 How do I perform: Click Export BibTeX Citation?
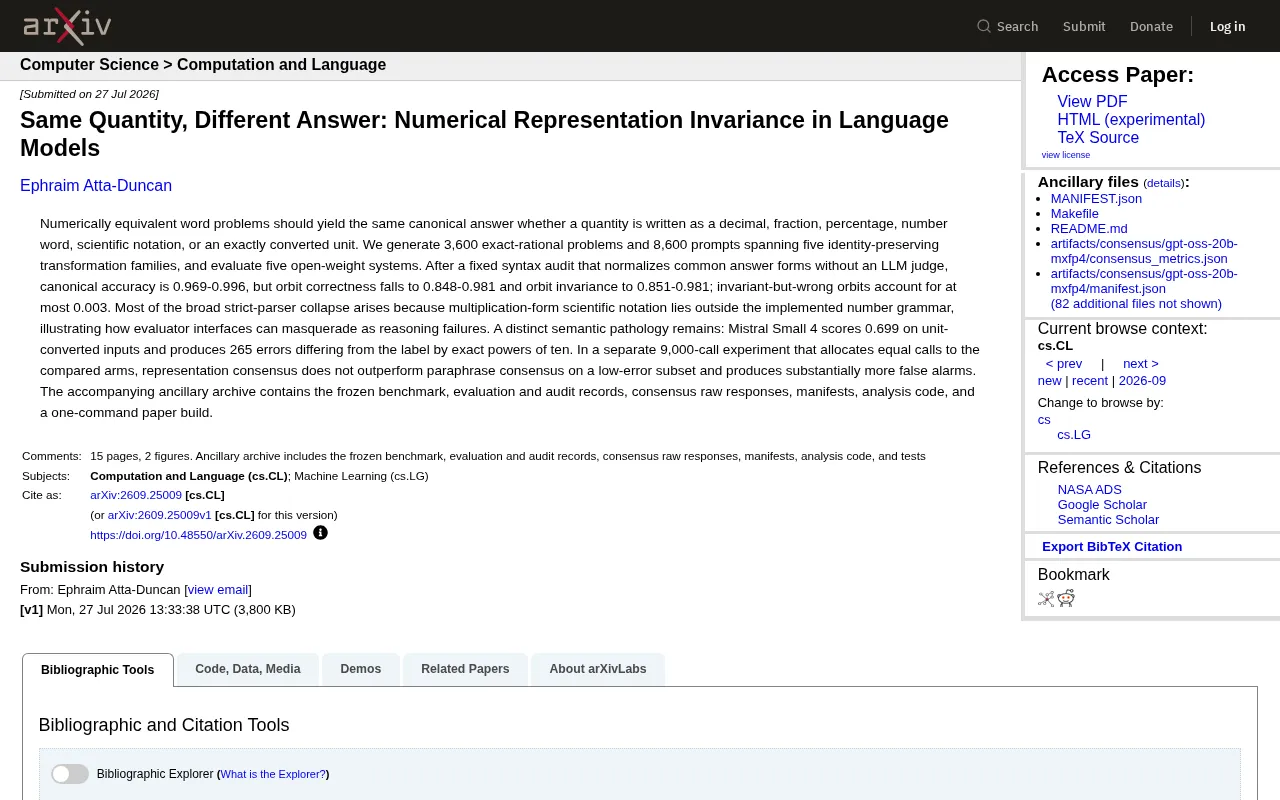1112,547
